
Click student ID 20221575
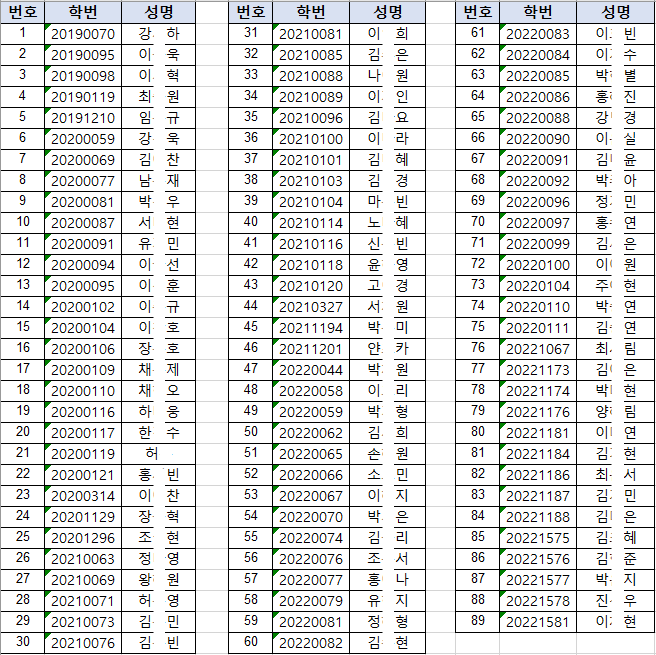click(x=538, y=538)
